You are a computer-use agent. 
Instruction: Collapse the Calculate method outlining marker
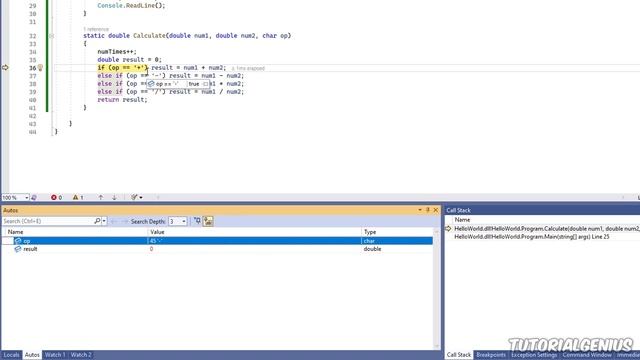point(51,36)
